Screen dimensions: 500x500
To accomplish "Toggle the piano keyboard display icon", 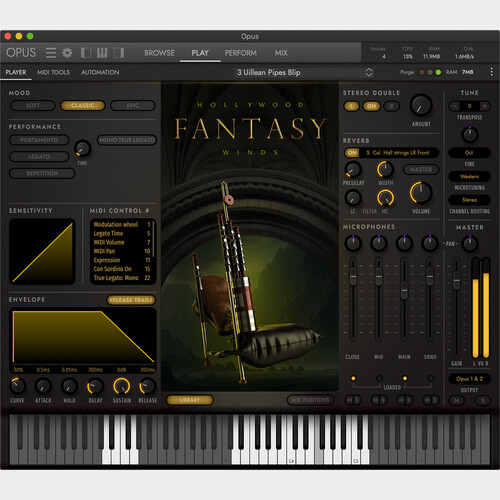I will [x=102, y=53].
